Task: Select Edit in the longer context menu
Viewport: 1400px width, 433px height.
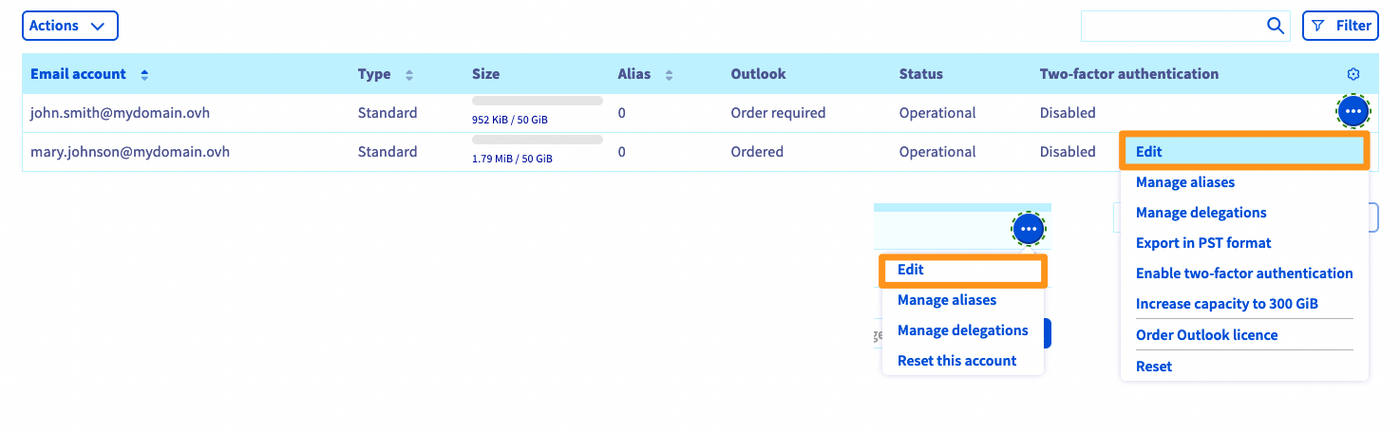Action: [1149, 152]
